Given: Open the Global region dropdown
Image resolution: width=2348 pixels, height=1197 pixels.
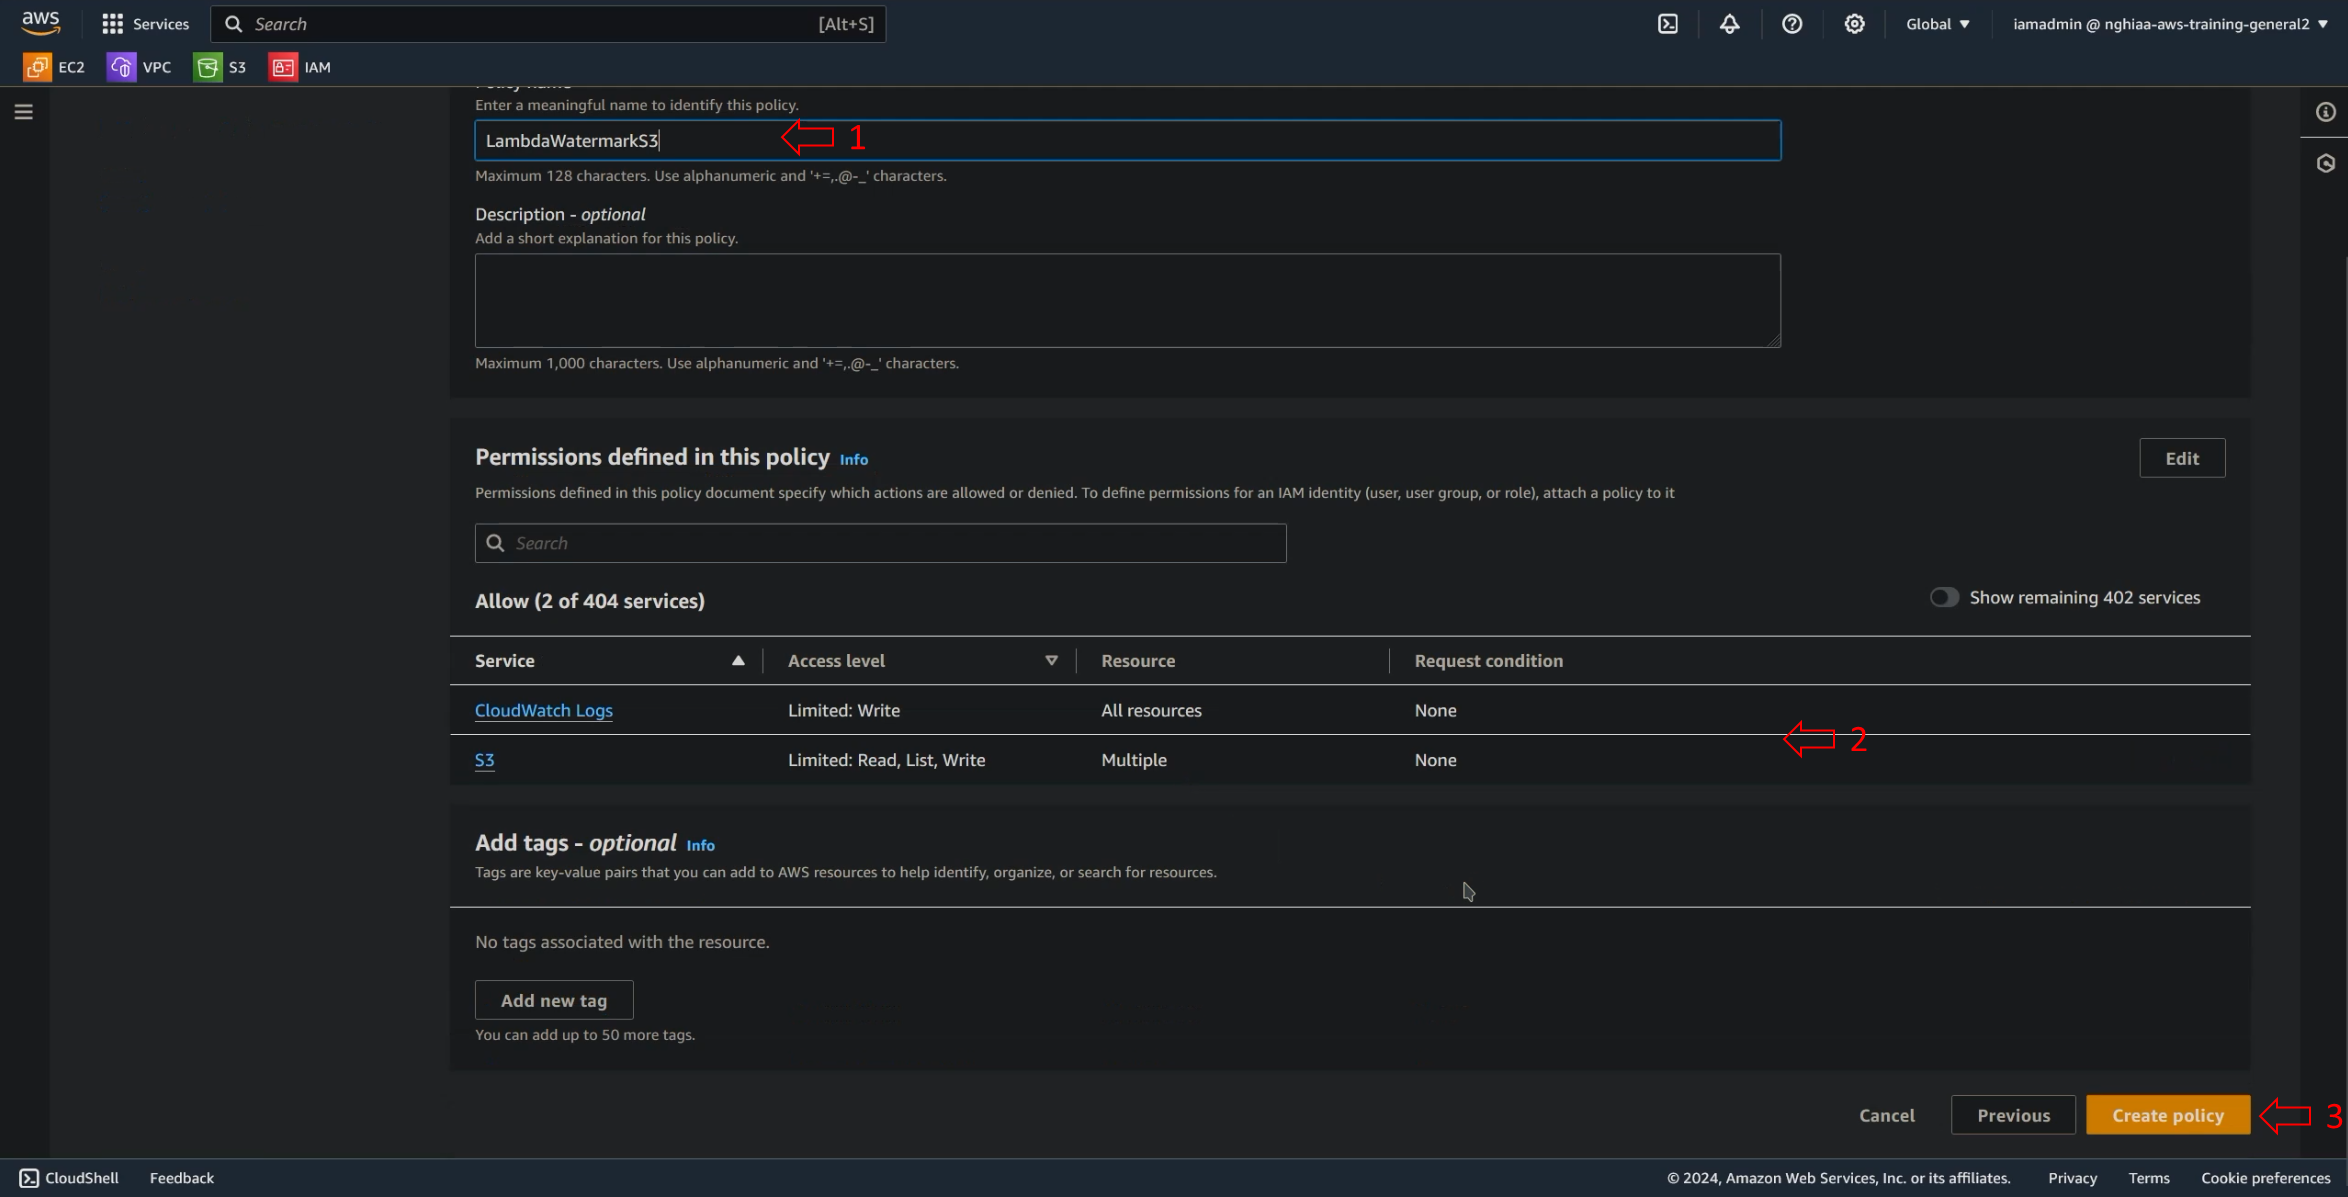Looking at the screenshot, I should click(1937, 24).
